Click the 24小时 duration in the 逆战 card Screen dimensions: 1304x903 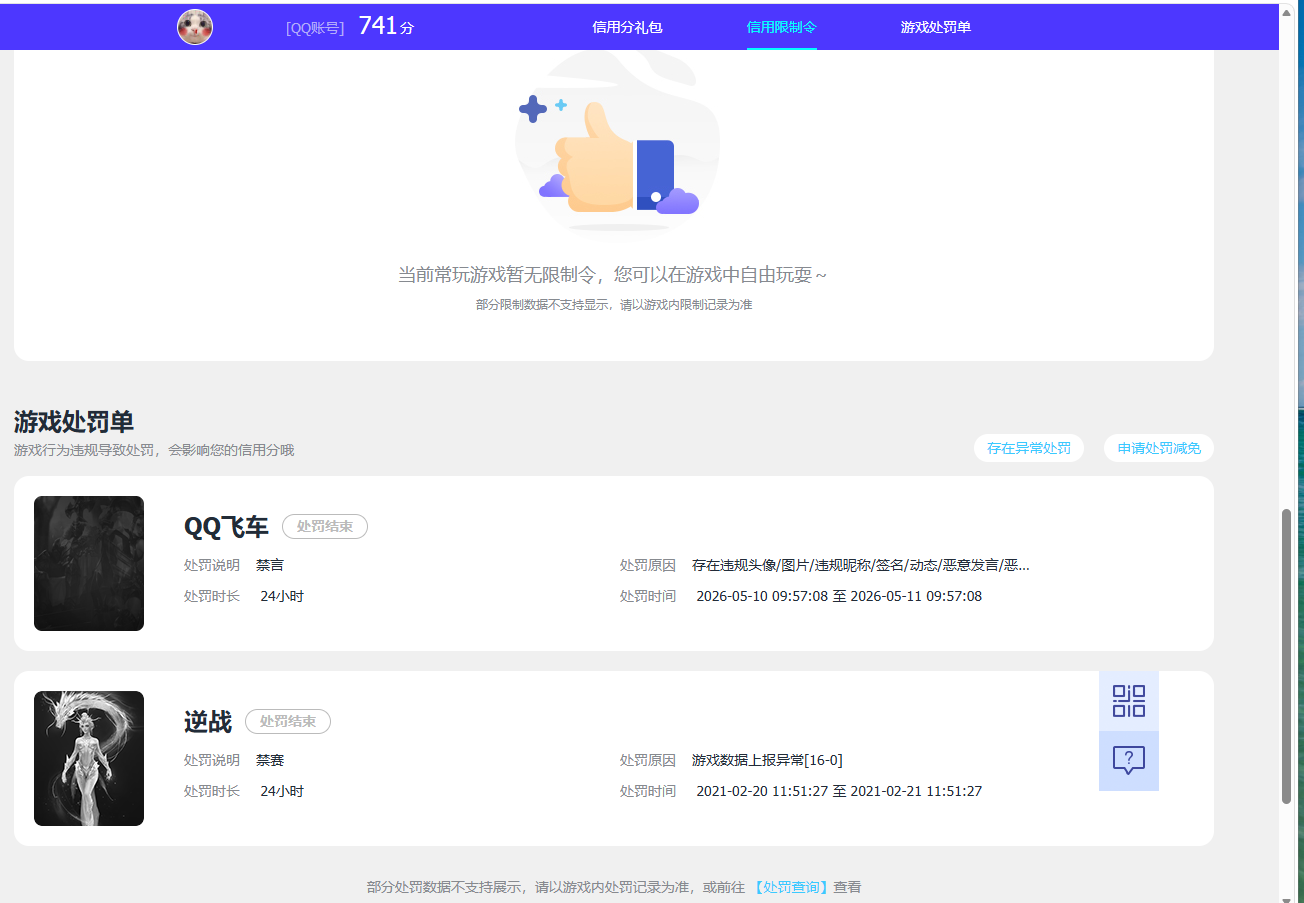(x=282, y=791)
